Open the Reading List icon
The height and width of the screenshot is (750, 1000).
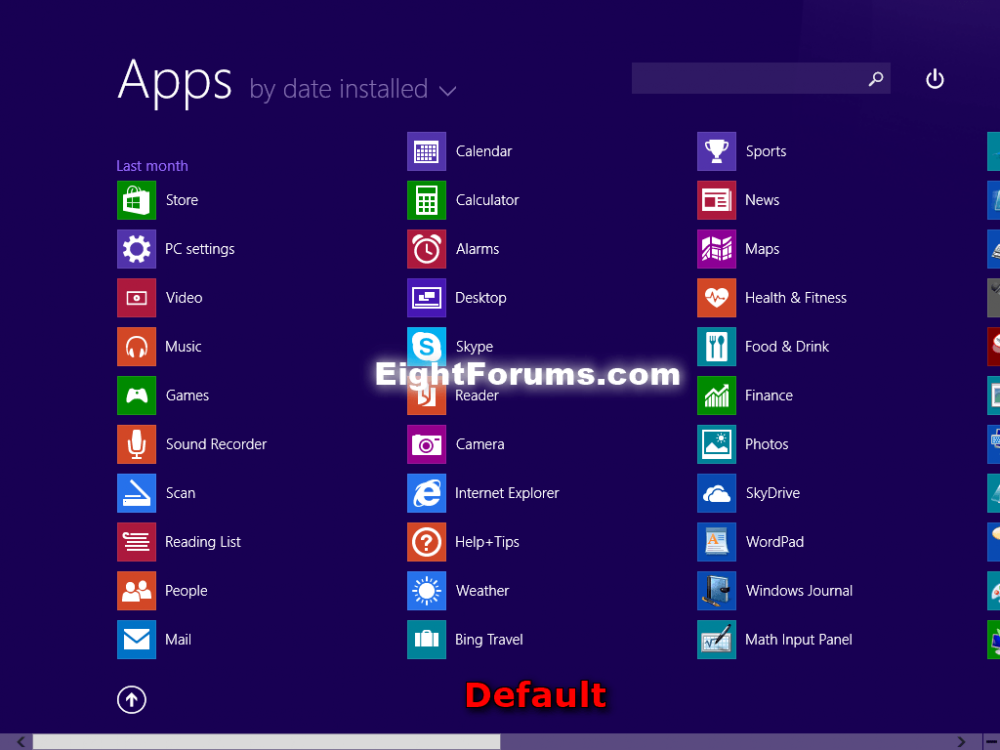click(x=136, y=541)
